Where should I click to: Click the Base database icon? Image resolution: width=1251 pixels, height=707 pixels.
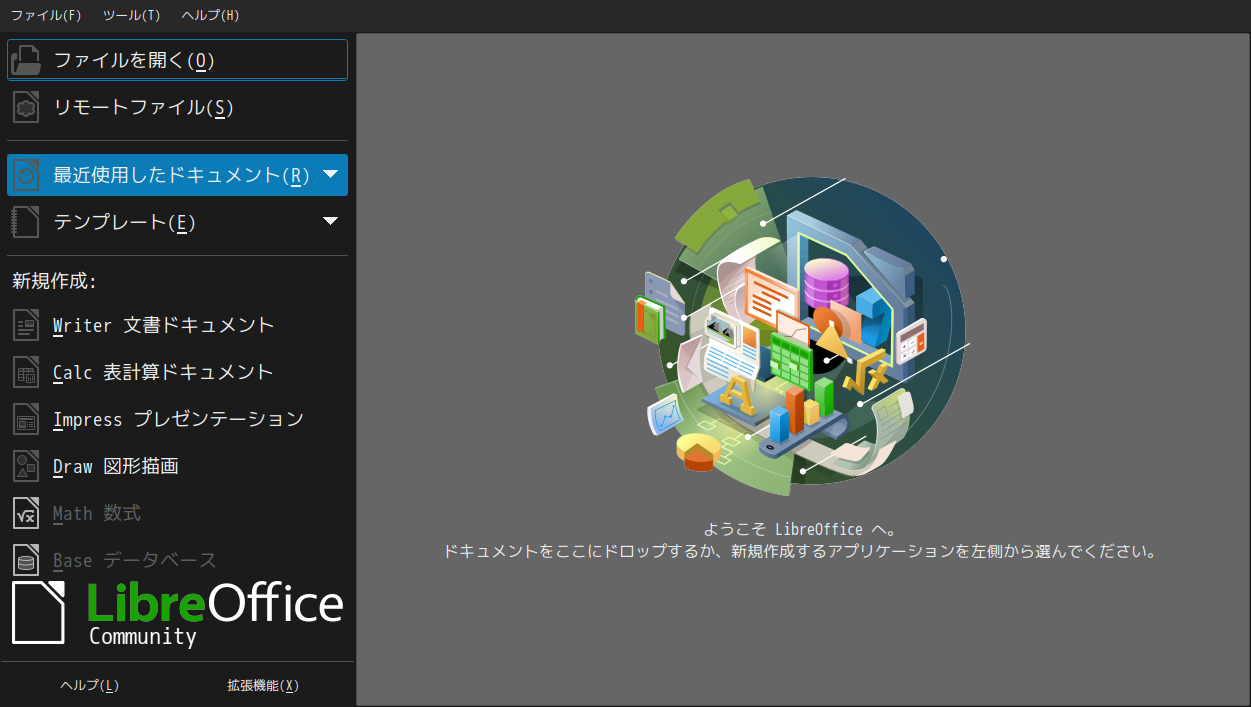click(x=26, y=560)
